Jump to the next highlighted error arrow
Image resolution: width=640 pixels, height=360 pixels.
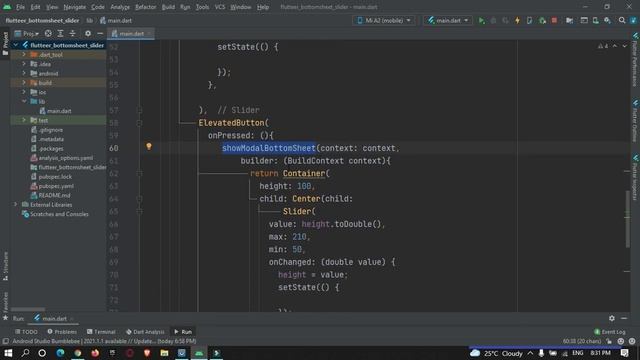(625, 46)
